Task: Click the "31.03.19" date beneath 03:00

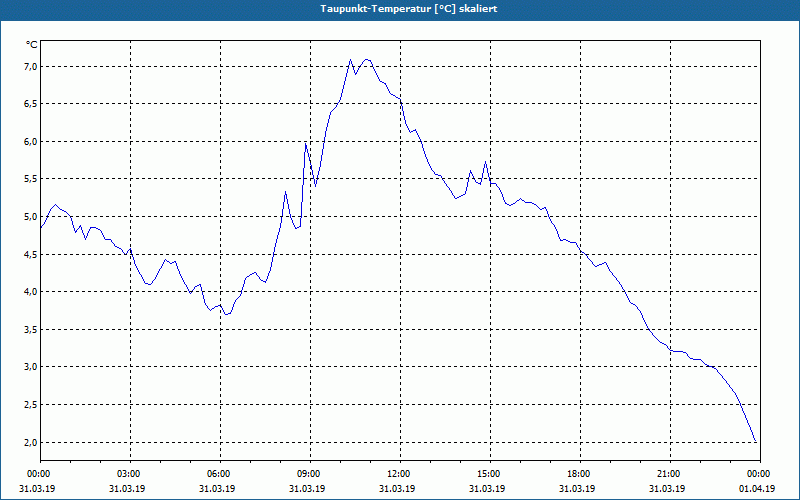Action: 127,488
